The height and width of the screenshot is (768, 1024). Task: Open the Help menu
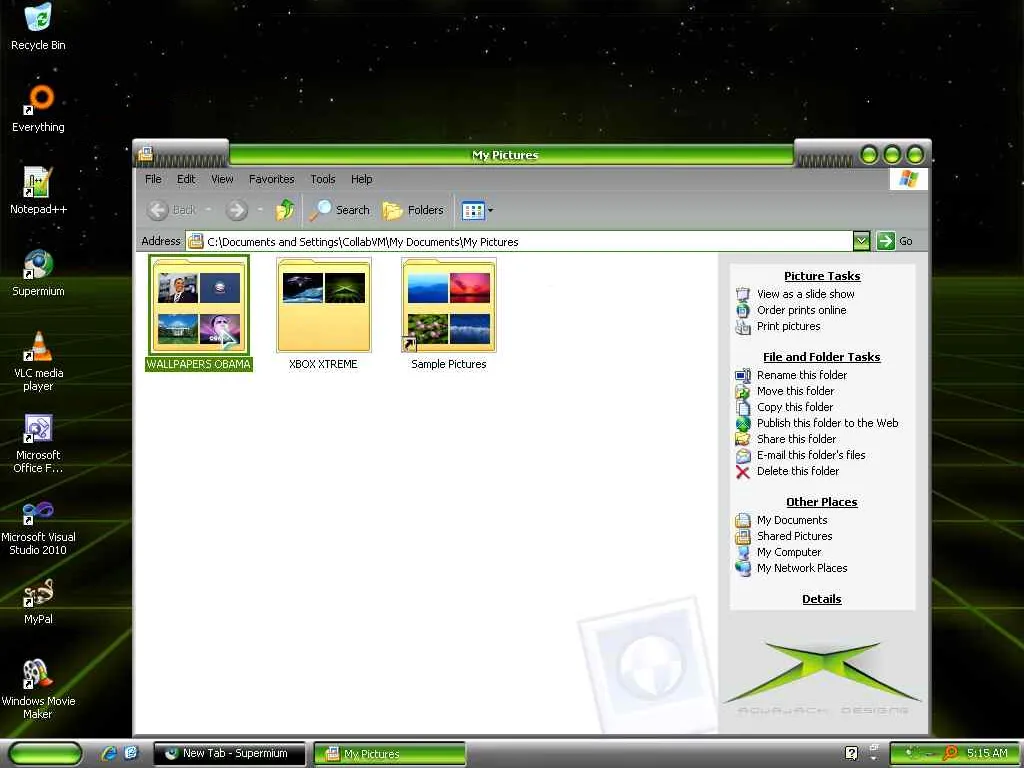tap(361, 179)
